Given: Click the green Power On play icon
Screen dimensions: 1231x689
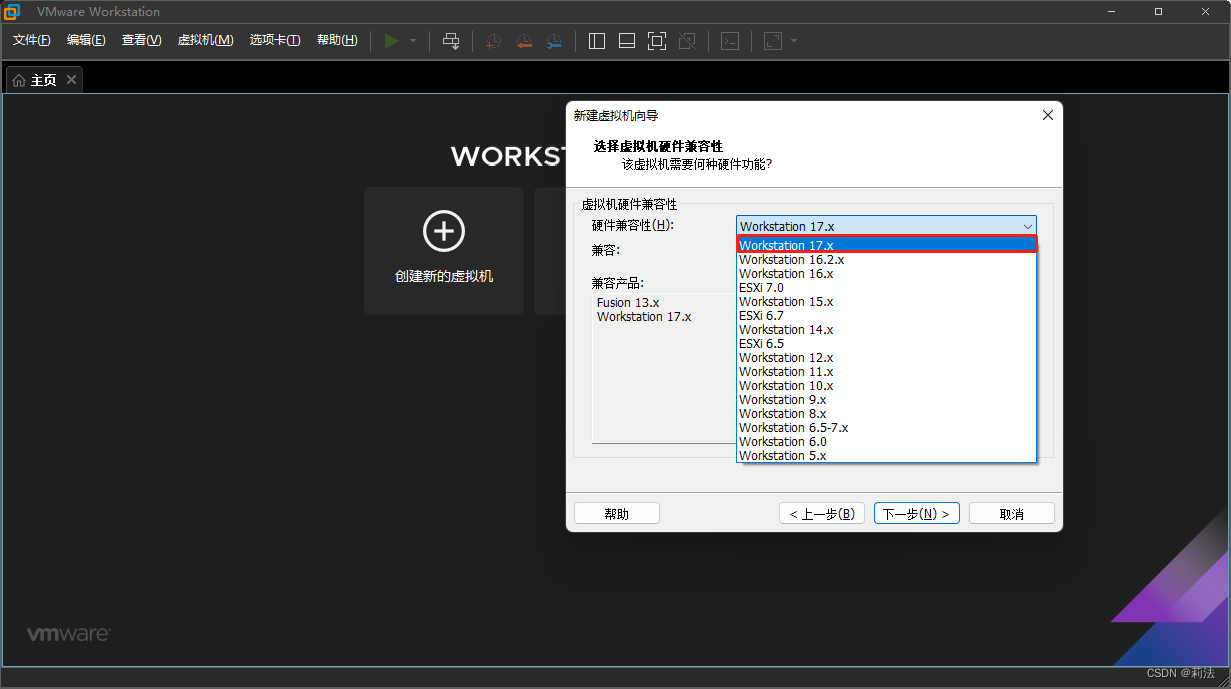Looking at the screenshot, I should 391,41.
